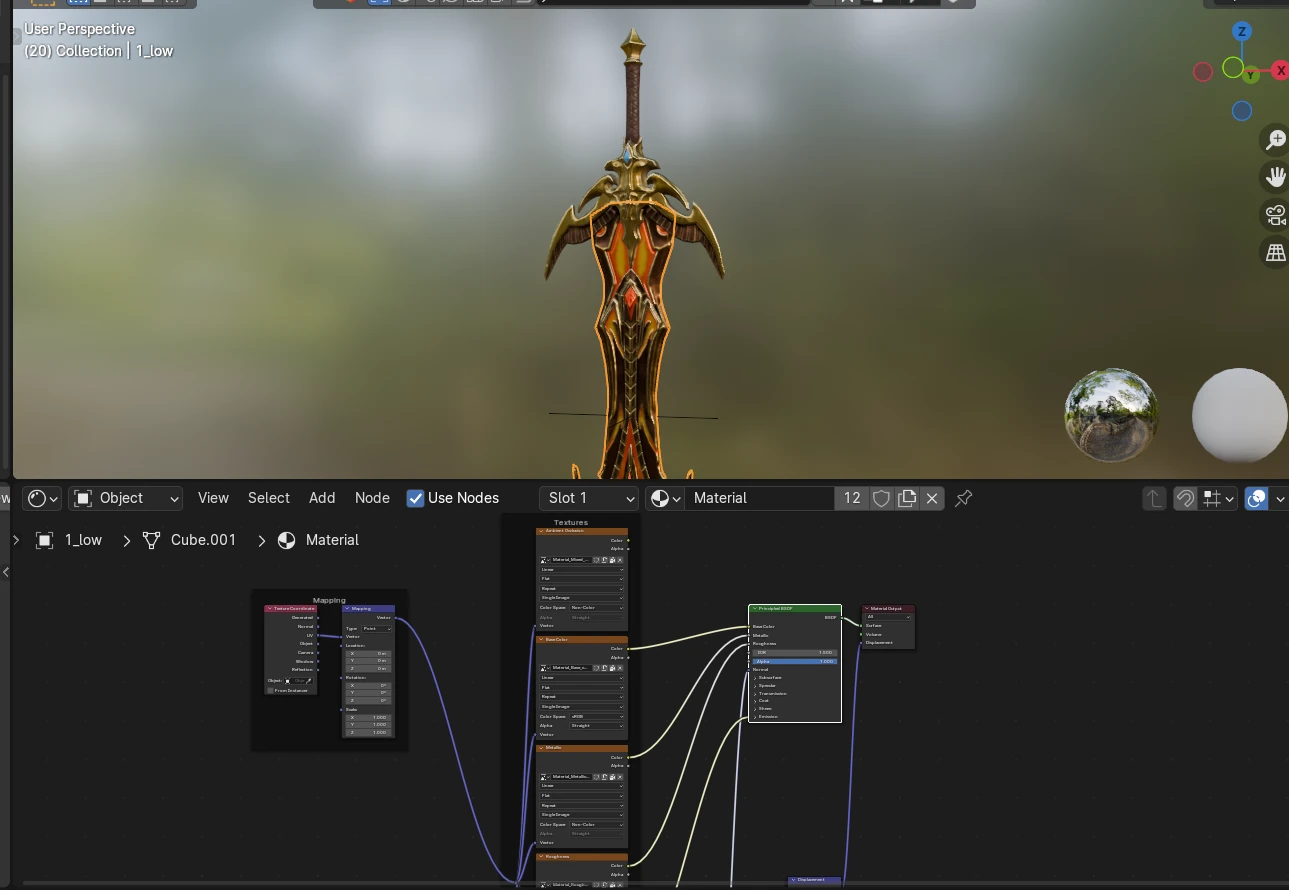Toggle the node editor snapping magnet
This screenshot has height=890, width=1289.
click(x=1185, y=498)
